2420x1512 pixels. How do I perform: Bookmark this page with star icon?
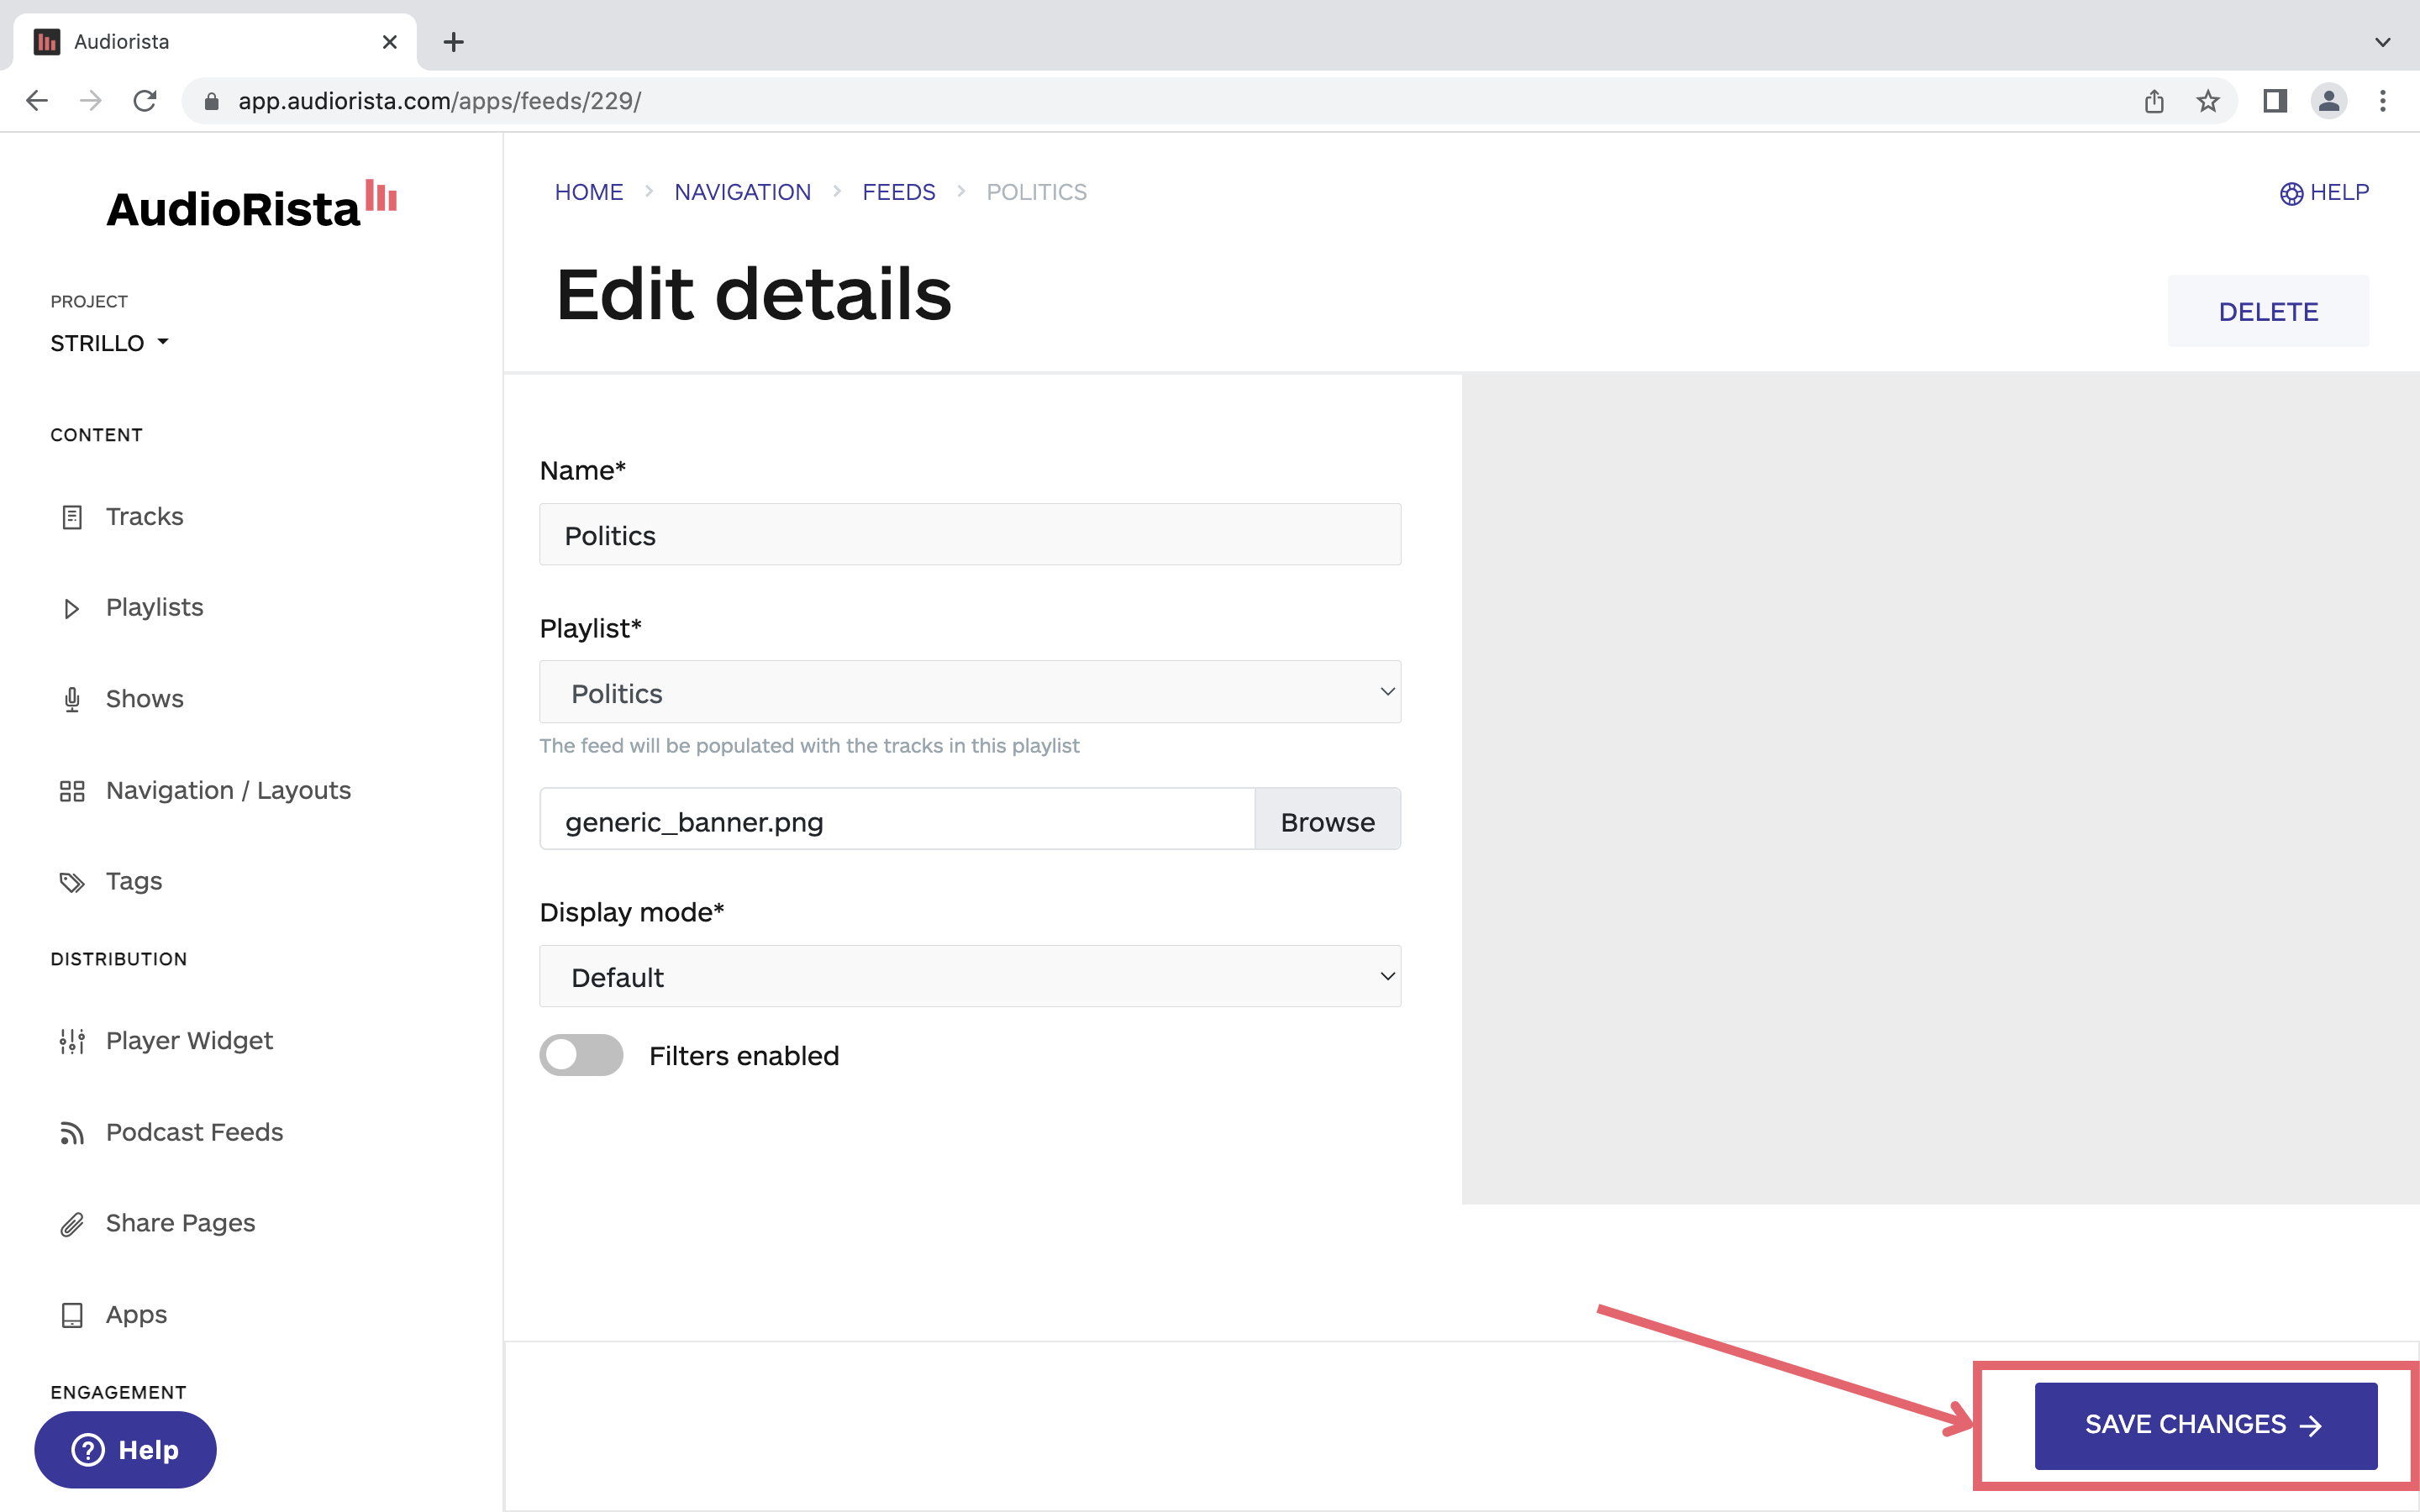[2208, 101]
